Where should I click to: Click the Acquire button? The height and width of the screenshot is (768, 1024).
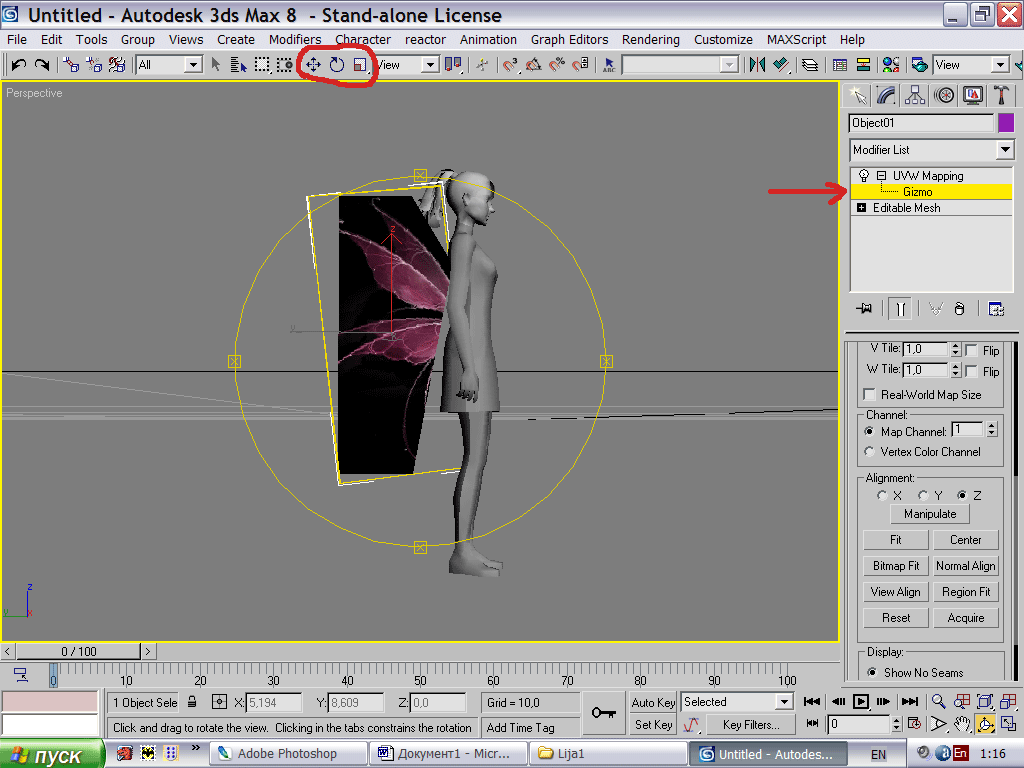click(x=966, y=618)
